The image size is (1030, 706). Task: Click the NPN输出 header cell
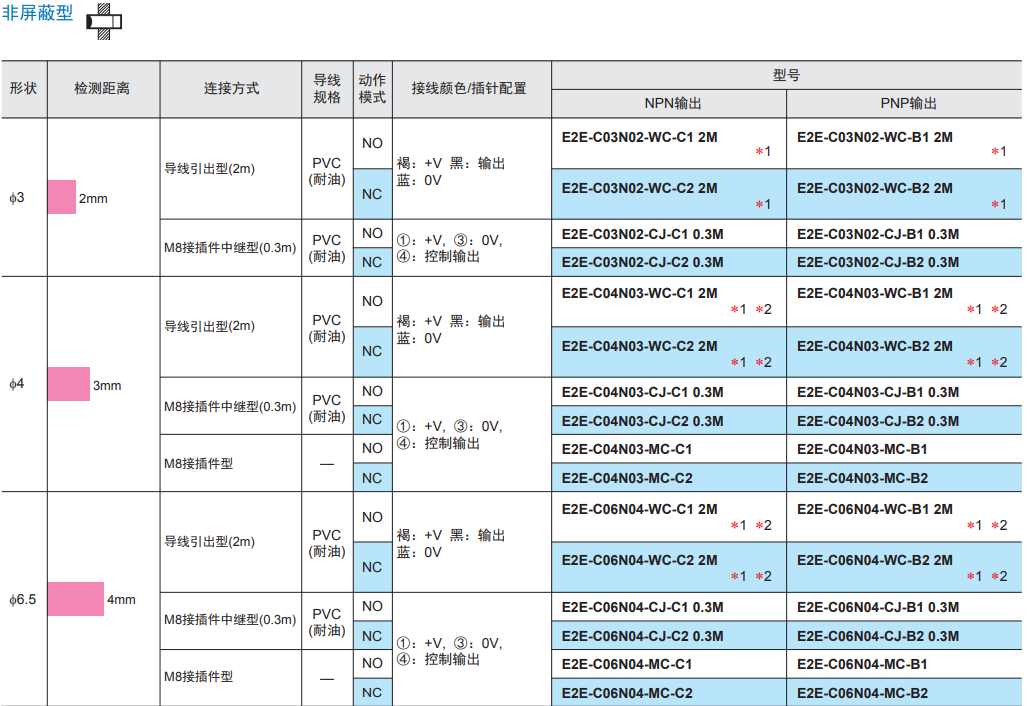pos(669,103)
